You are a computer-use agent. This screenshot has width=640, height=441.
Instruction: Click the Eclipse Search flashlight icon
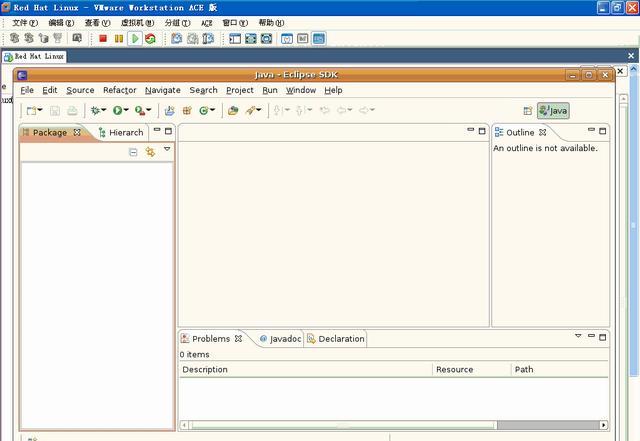(250, 110)
